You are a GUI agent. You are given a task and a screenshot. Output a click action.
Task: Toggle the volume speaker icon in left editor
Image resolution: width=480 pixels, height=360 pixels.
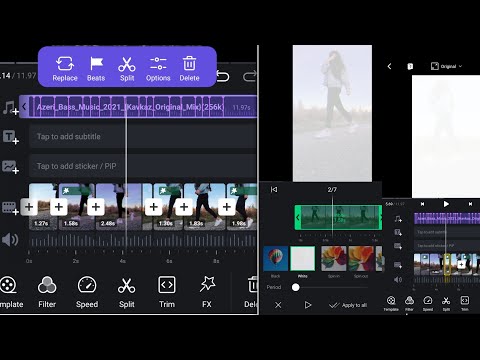[10, 240]
